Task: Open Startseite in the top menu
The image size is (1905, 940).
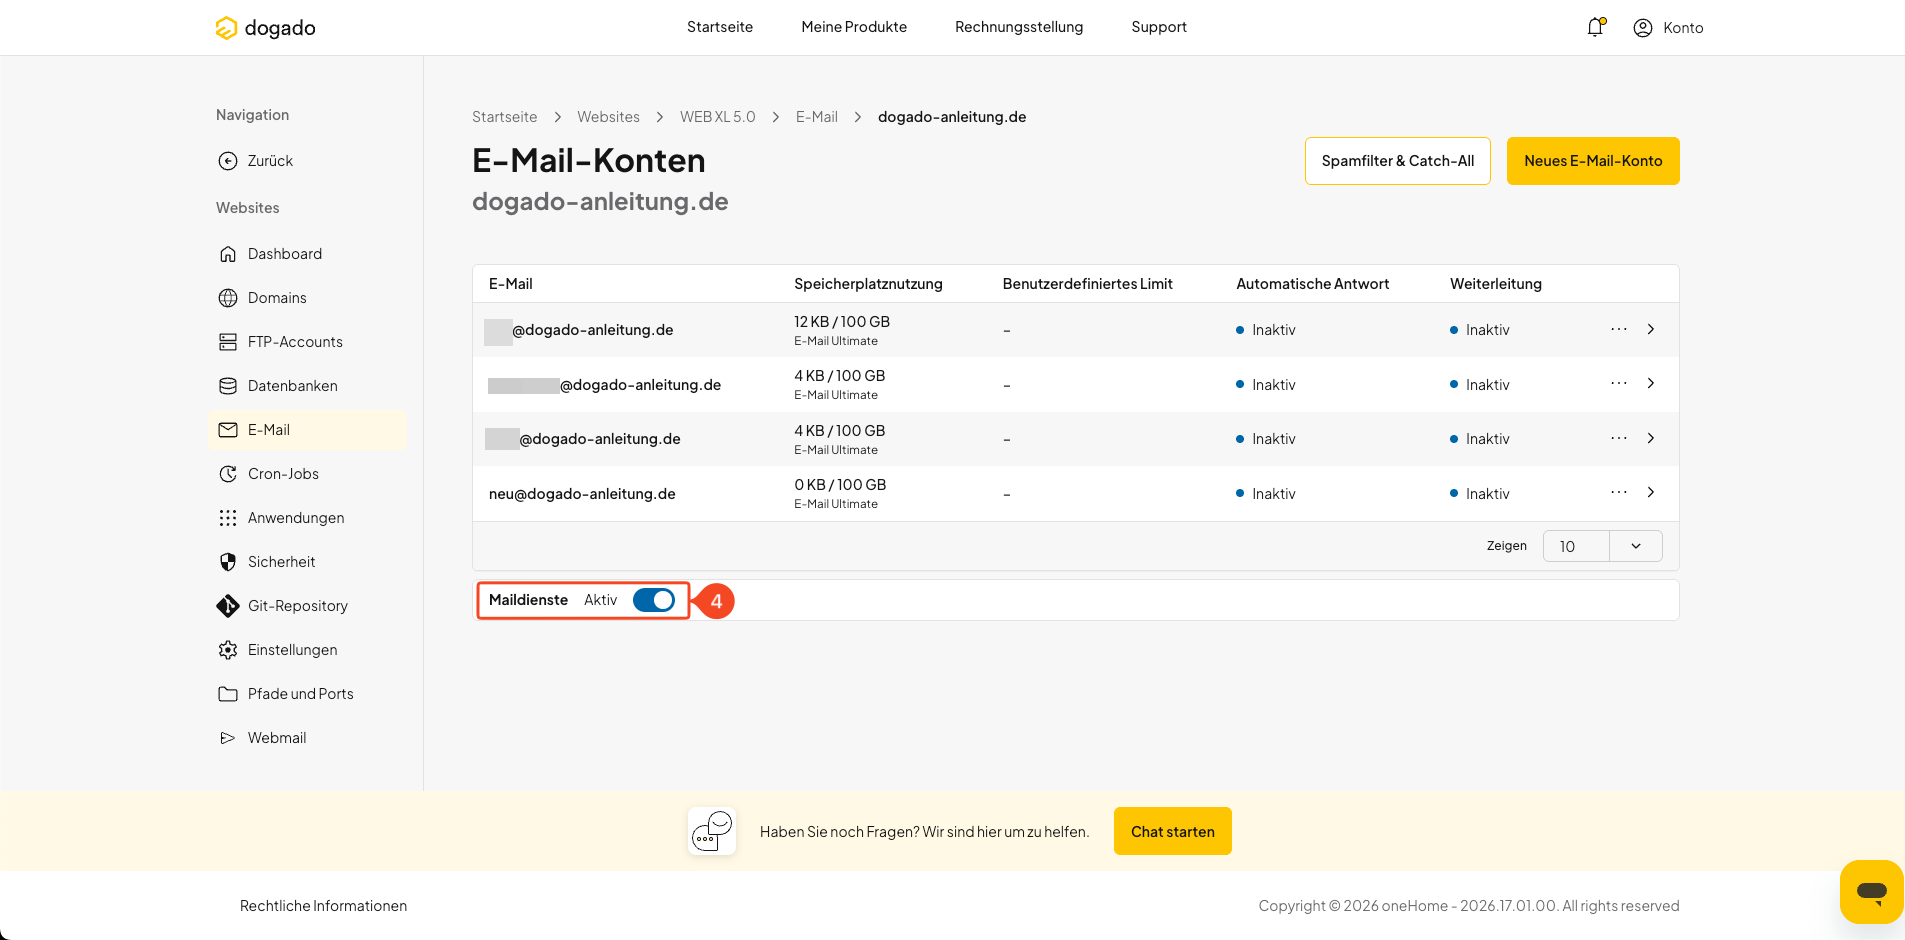Action: pos(720,27)
